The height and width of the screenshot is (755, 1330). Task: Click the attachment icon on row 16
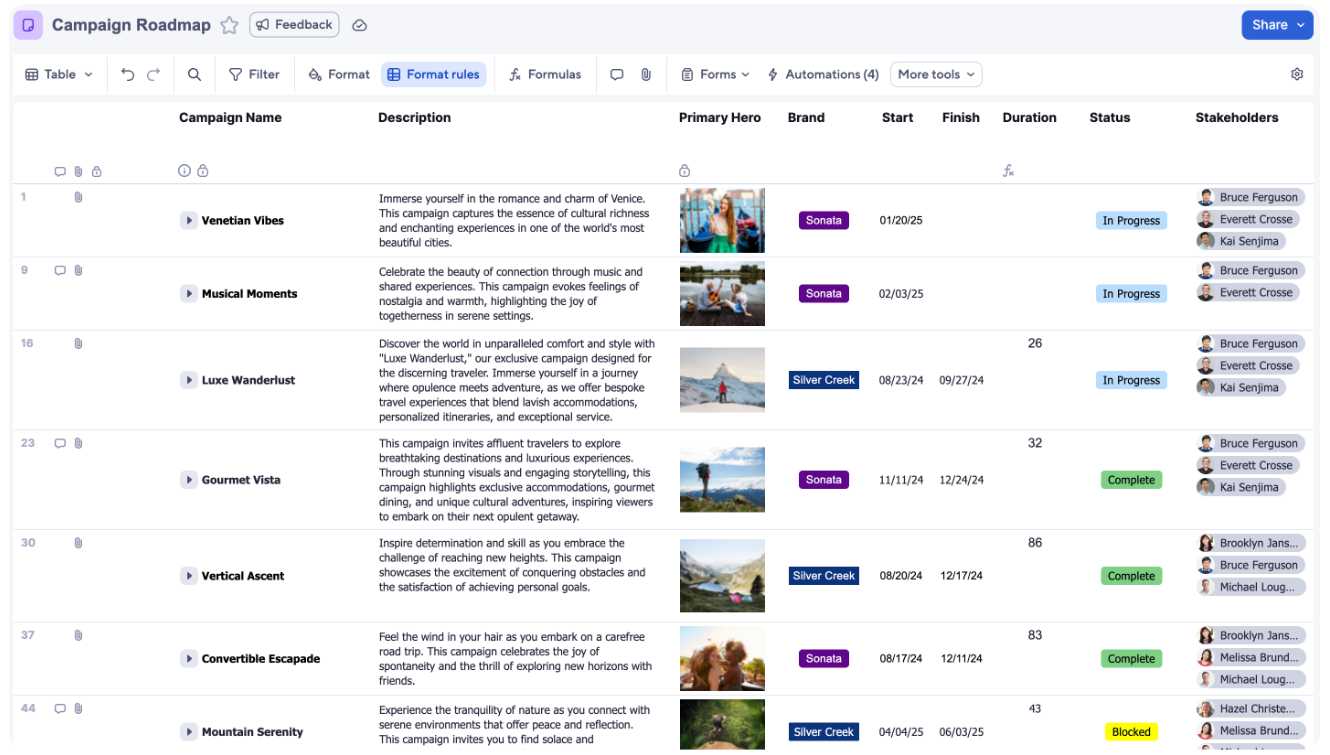[78, 343]
